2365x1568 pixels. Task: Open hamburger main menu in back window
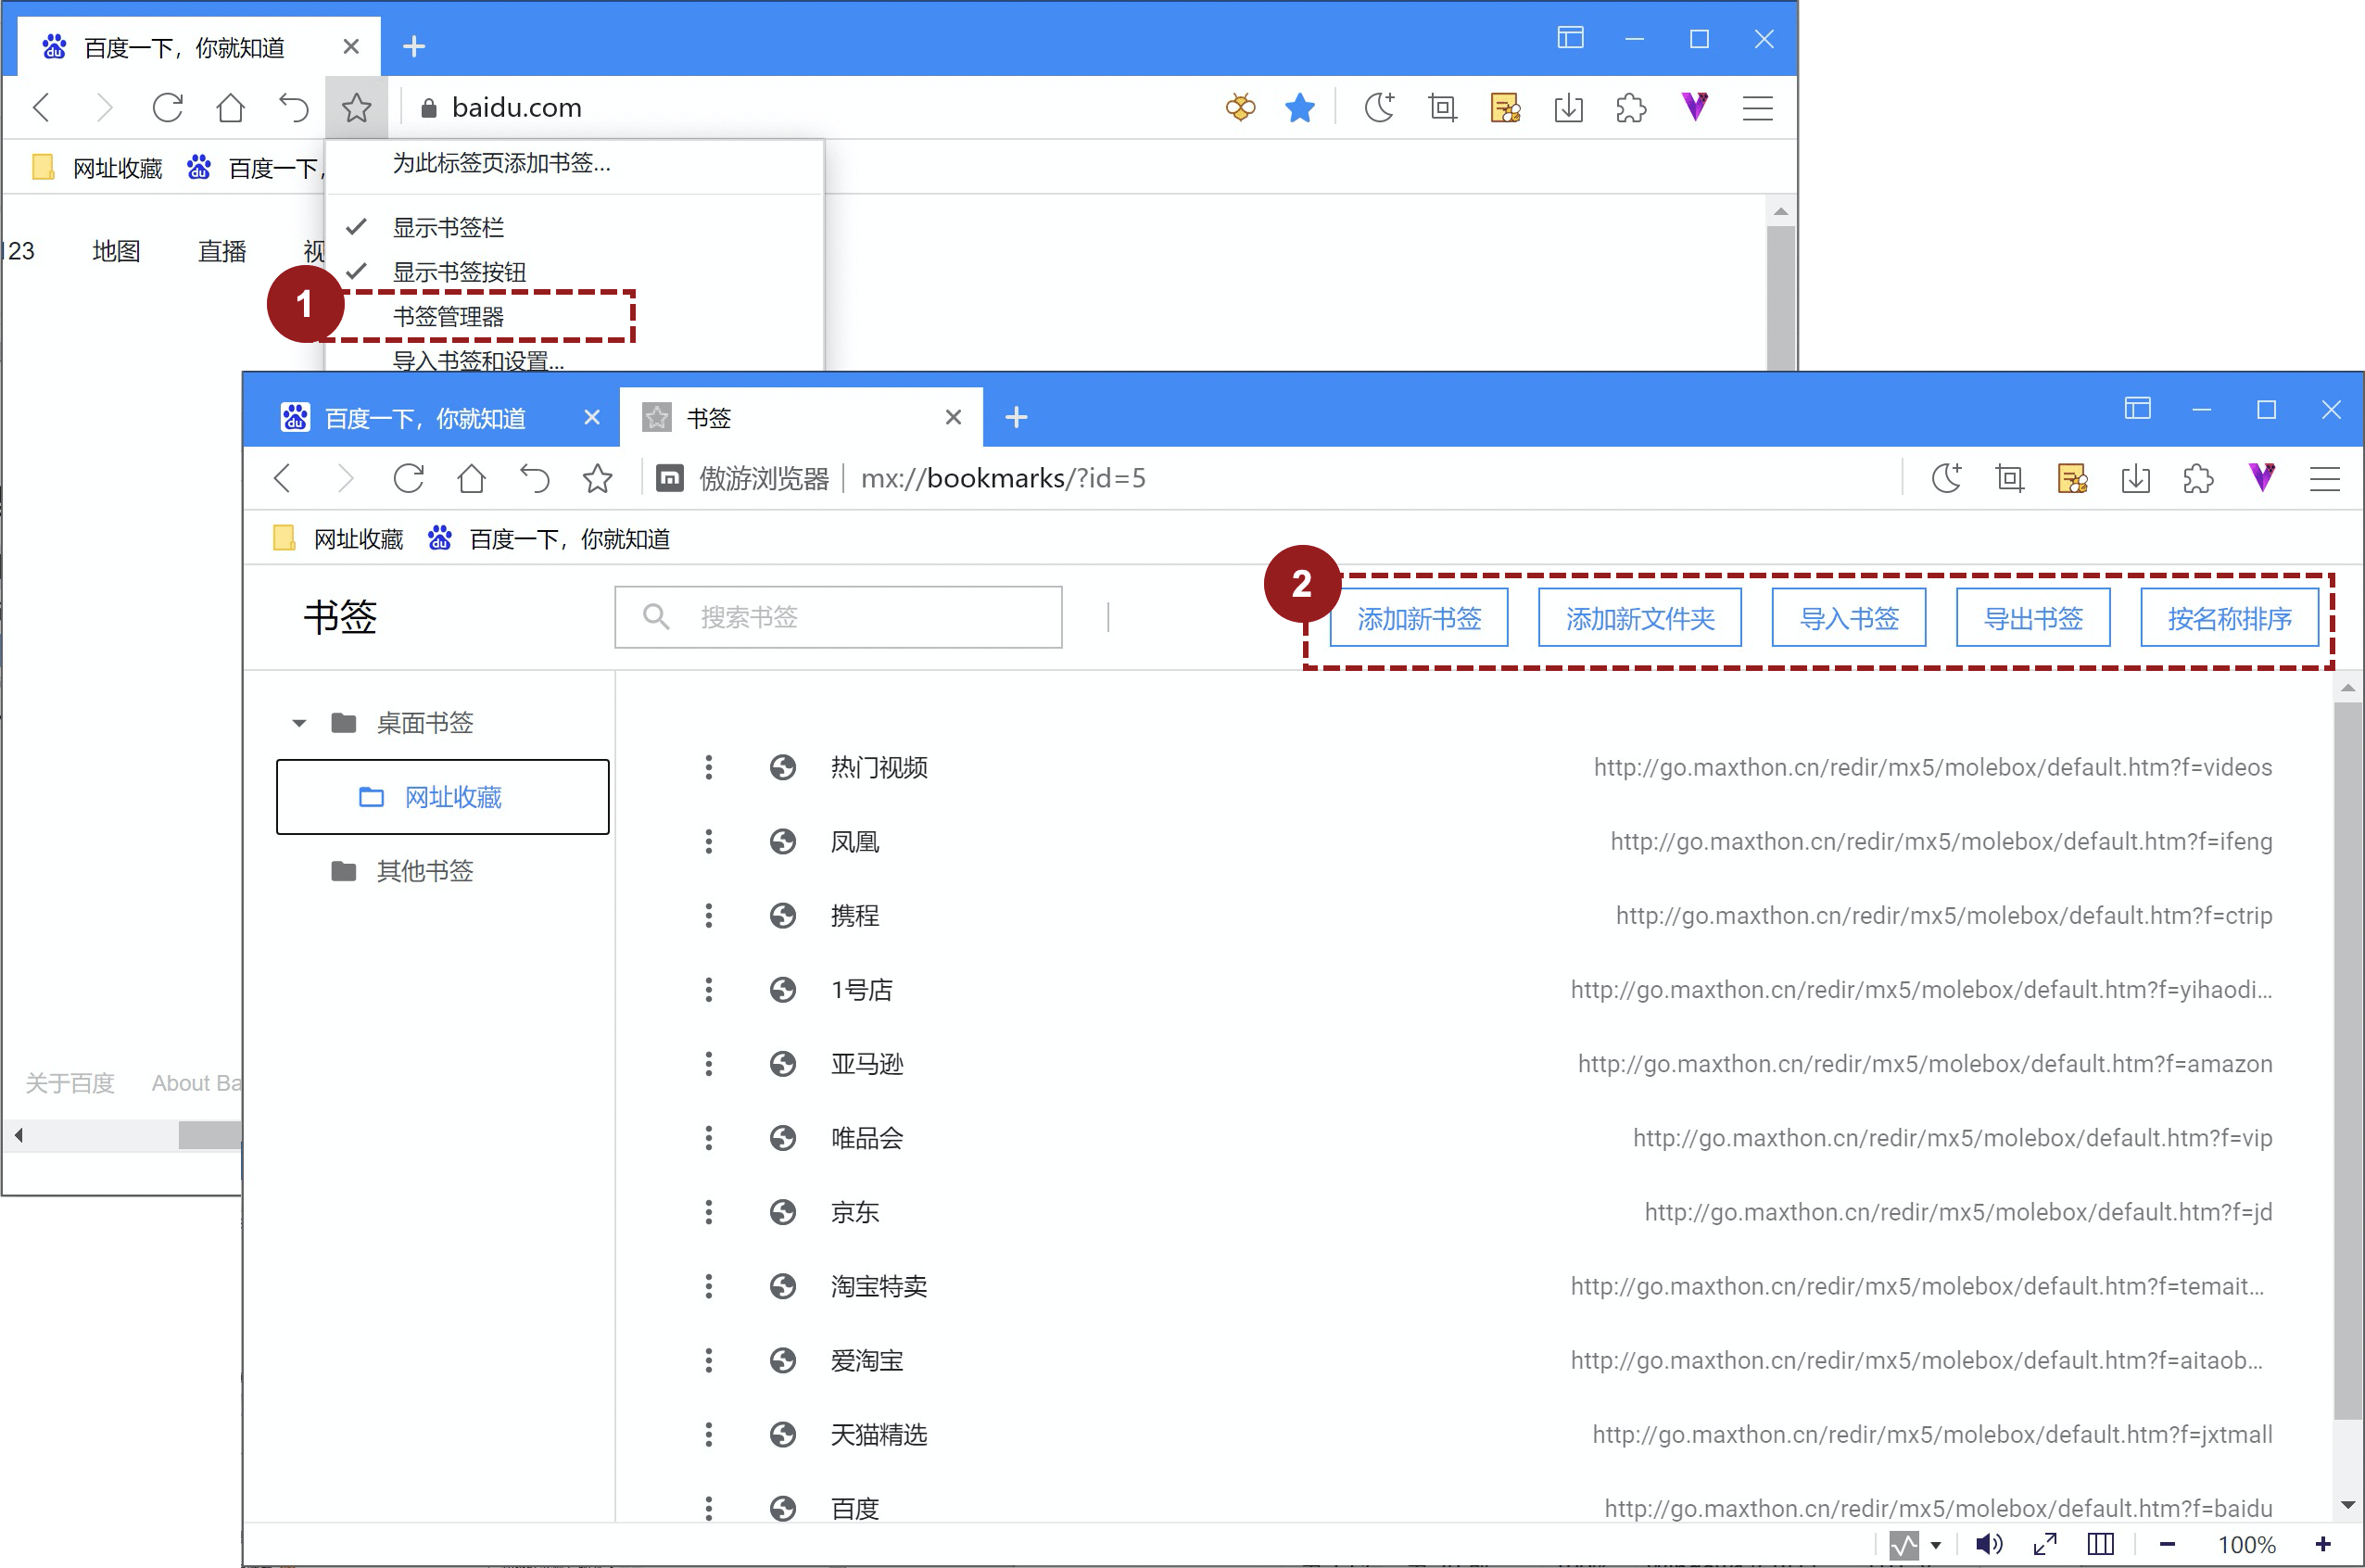click(1757, 107)
